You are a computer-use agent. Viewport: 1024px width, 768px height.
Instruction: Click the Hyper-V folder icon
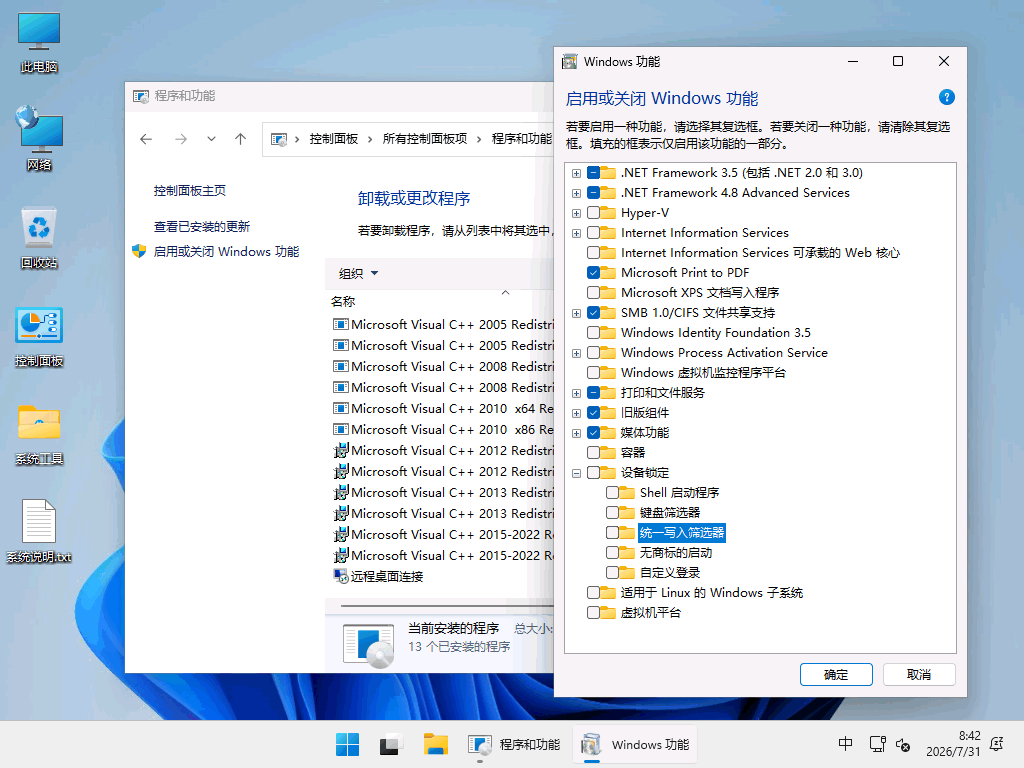pos(608,213)
